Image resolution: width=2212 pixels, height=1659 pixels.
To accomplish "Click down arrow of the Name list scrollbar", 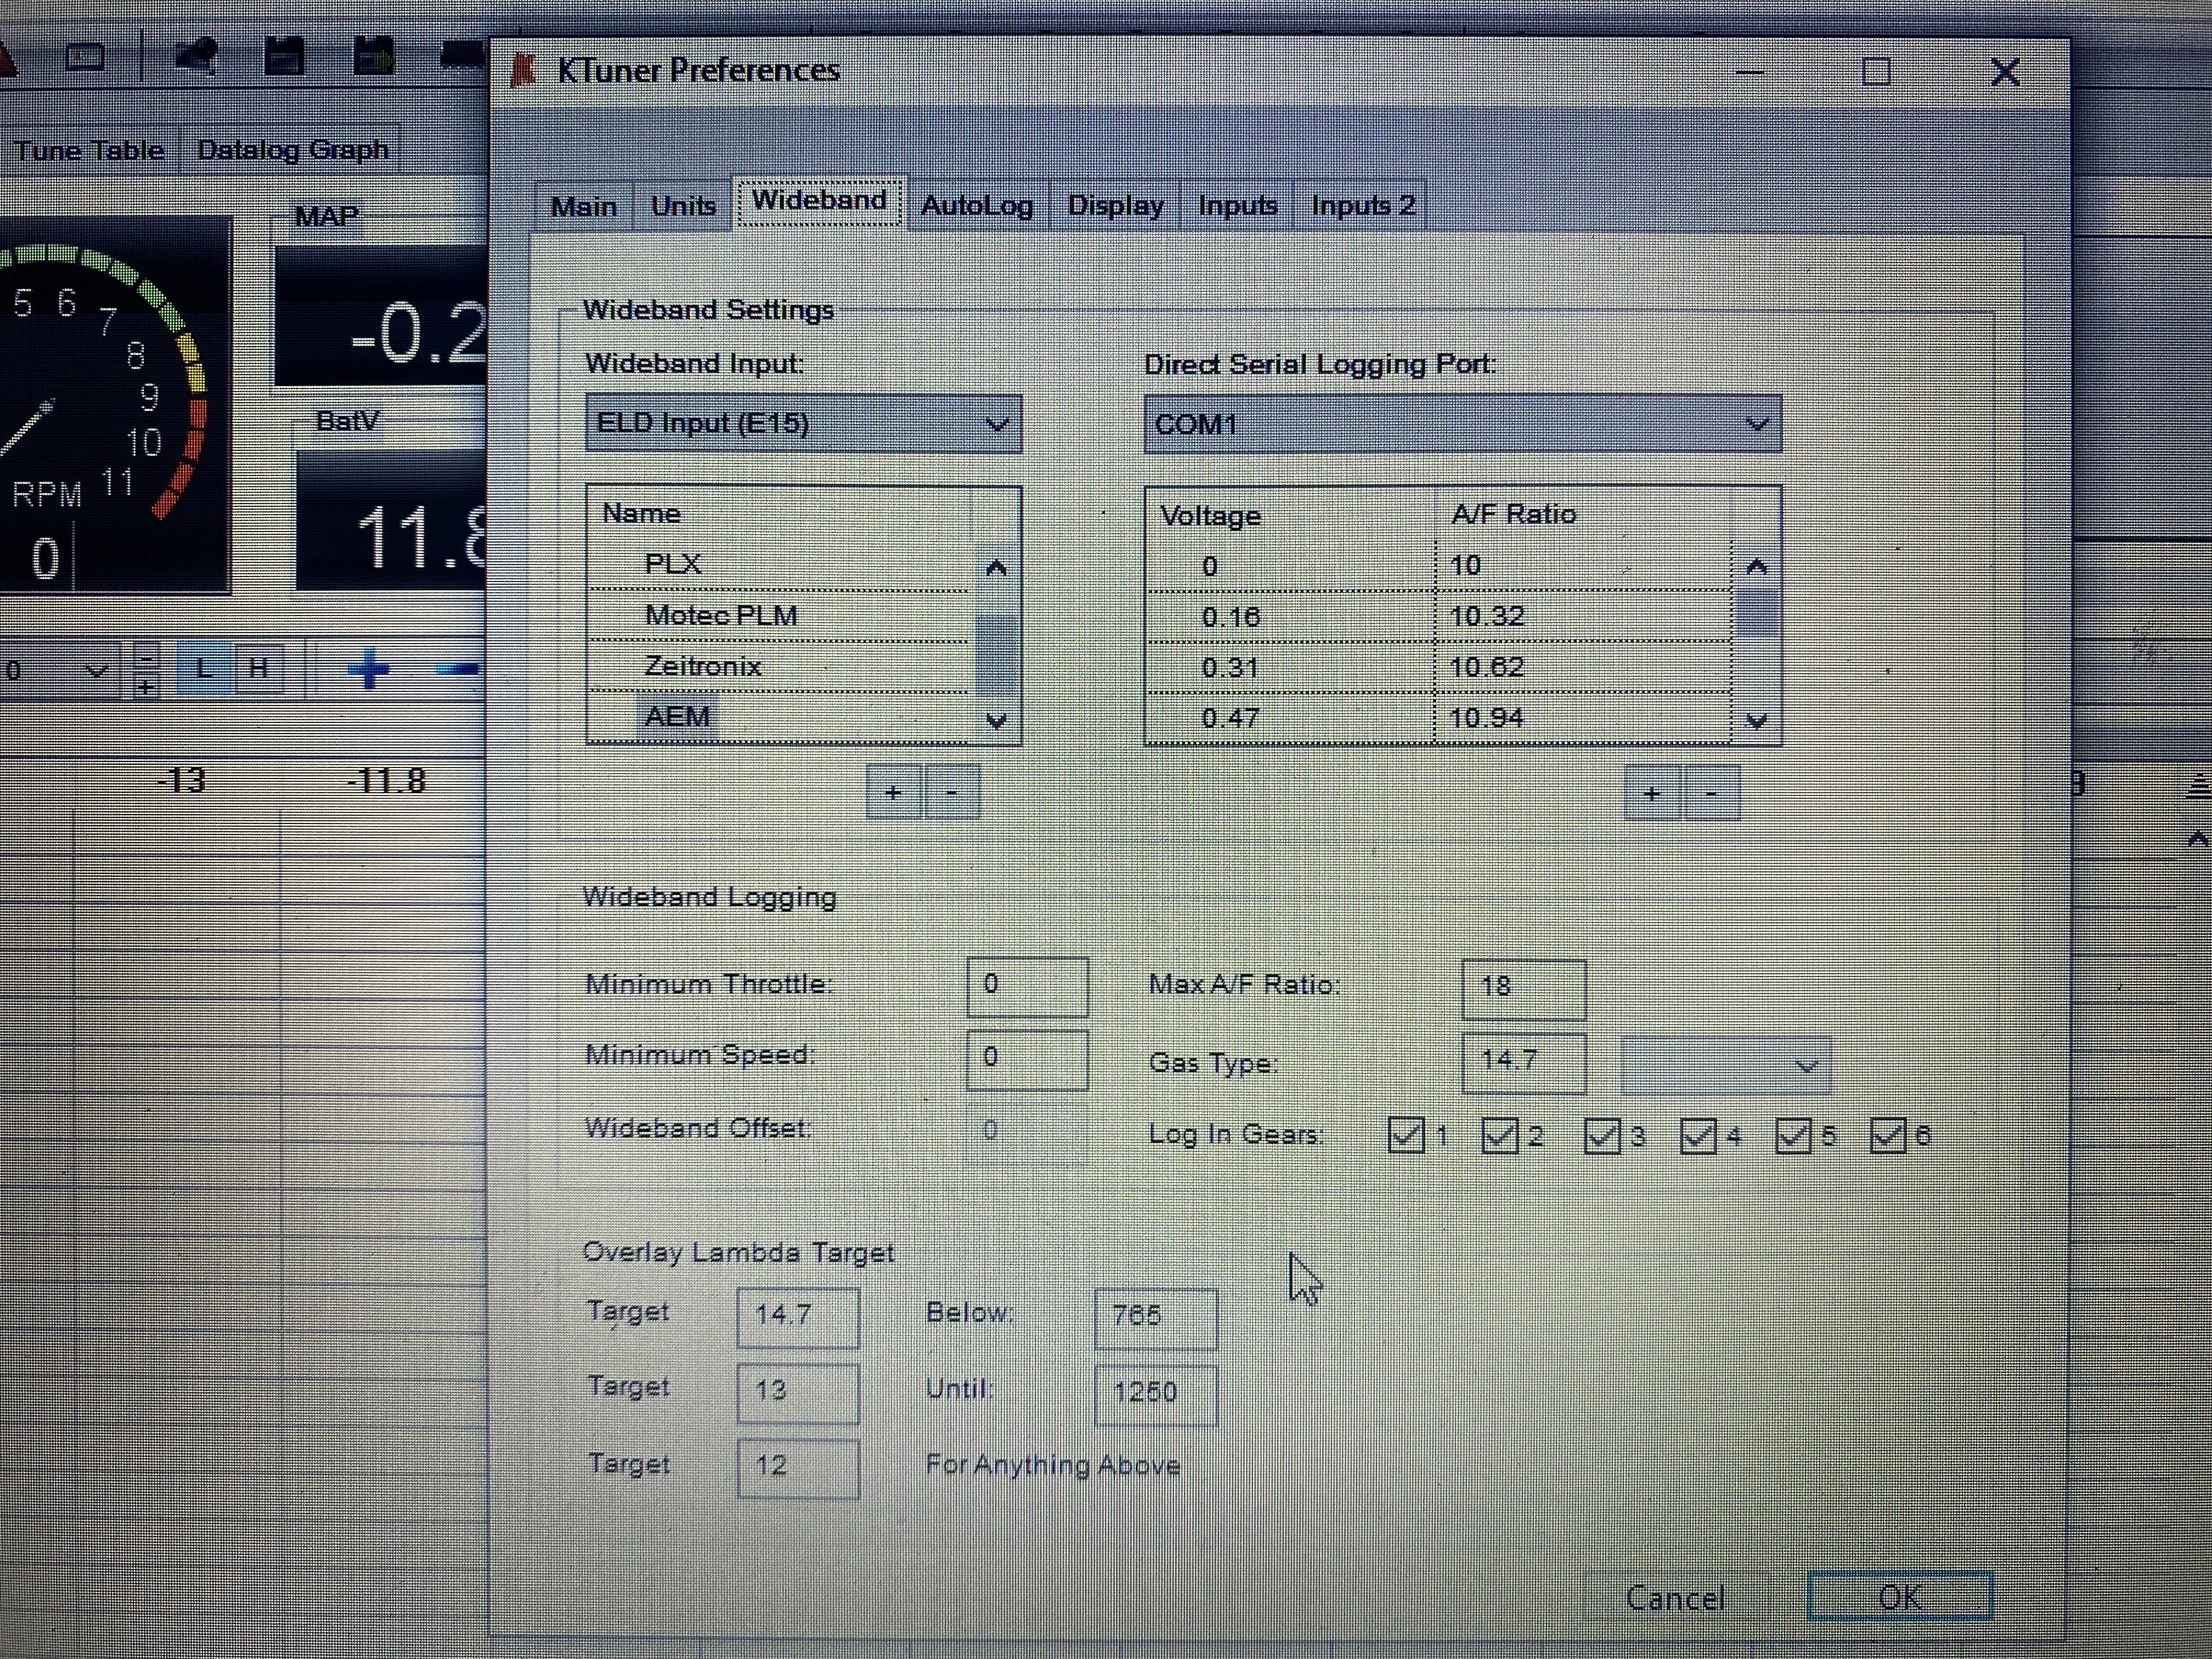I will [x=996, y=720].
